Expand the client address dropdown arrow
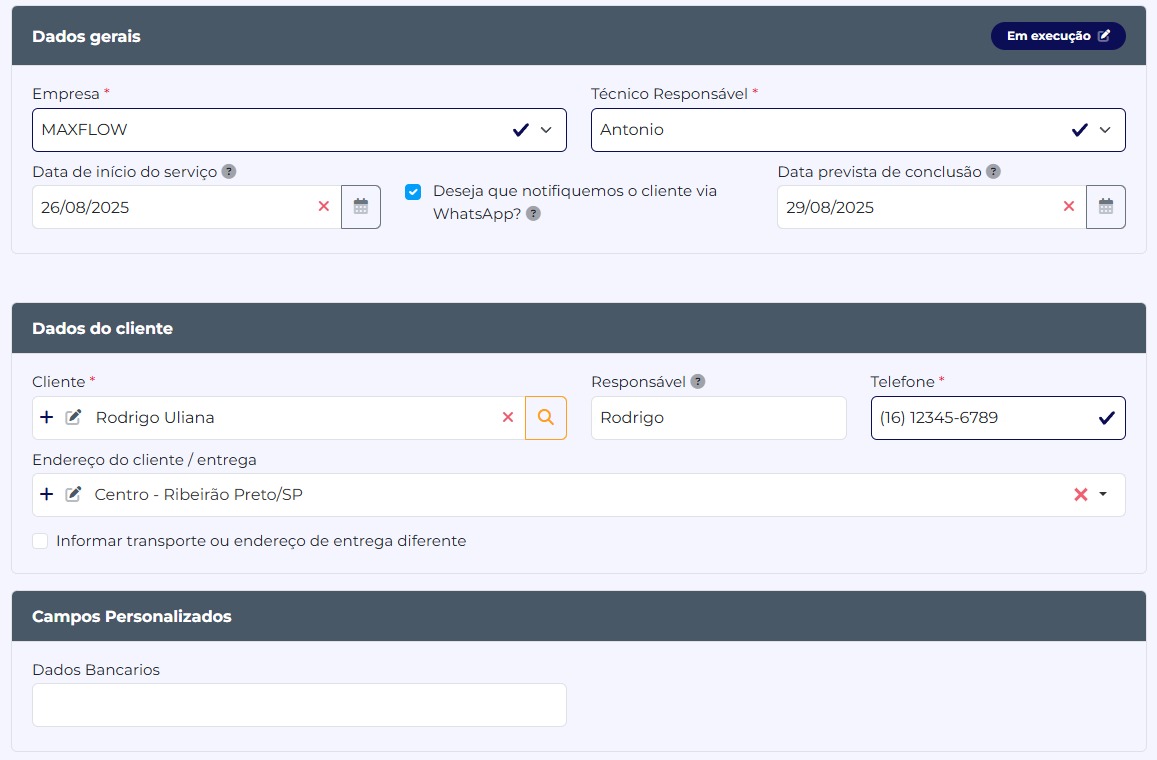The image size is (1157, 760). [x=1103, y=495]
